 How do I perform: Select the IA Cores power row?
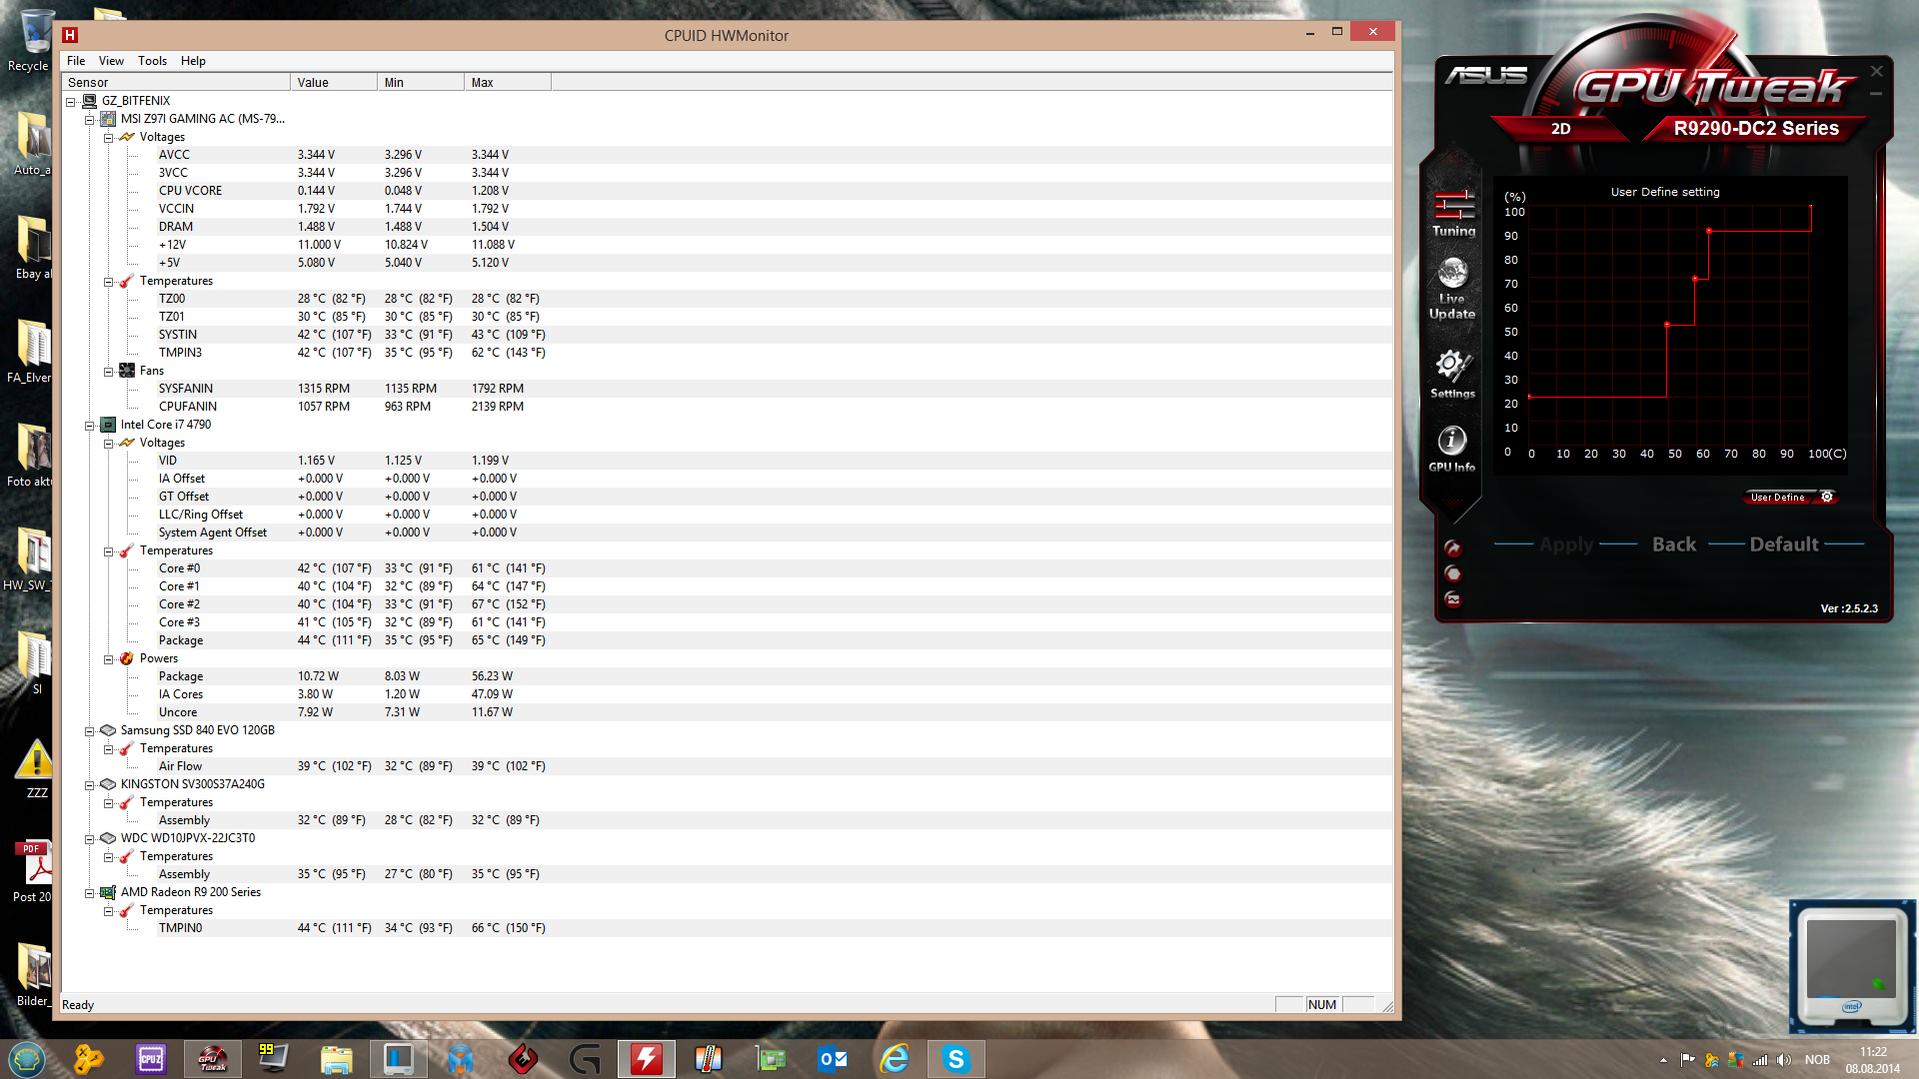(x=727, y=695)
